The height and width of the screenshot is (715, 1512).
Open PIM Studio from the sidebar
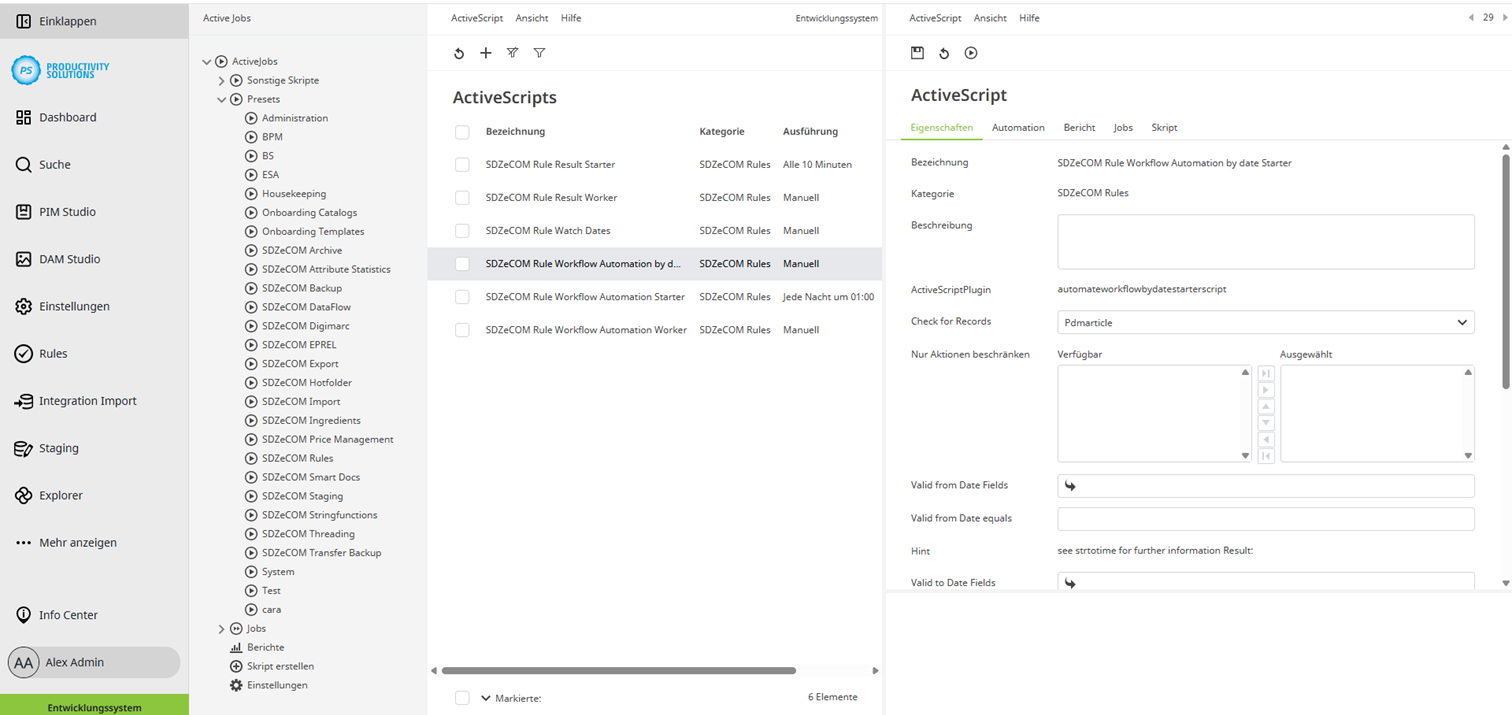point(70,211)
